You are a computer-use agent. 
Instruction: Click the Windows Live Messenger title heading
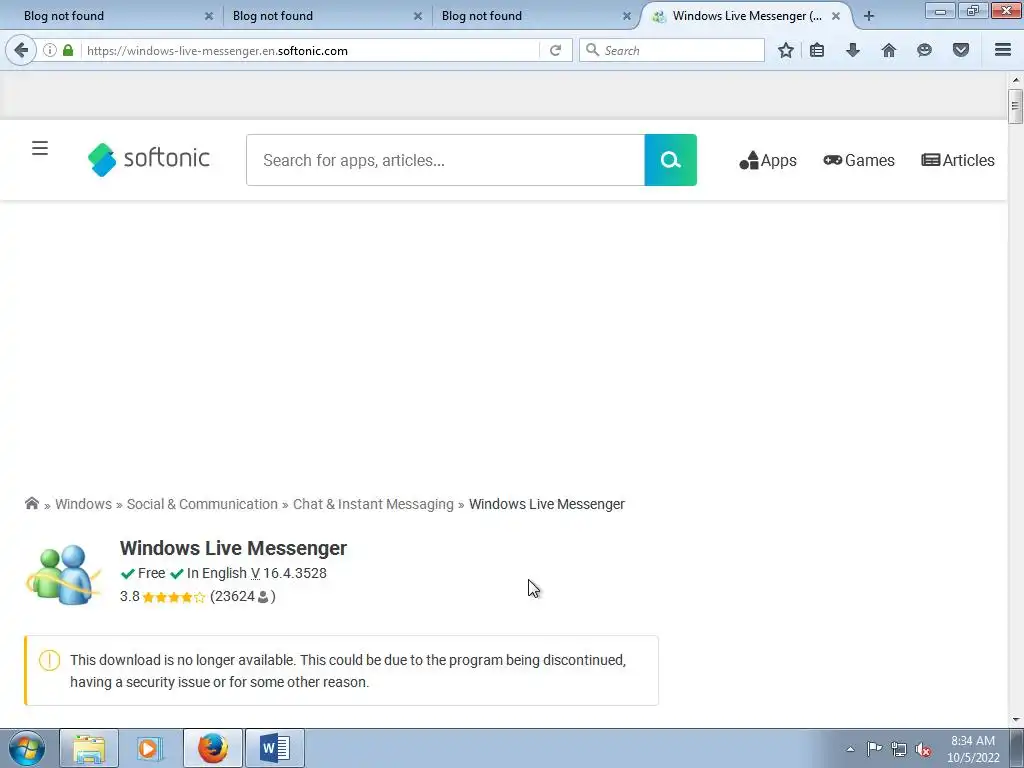pos(233,548)
